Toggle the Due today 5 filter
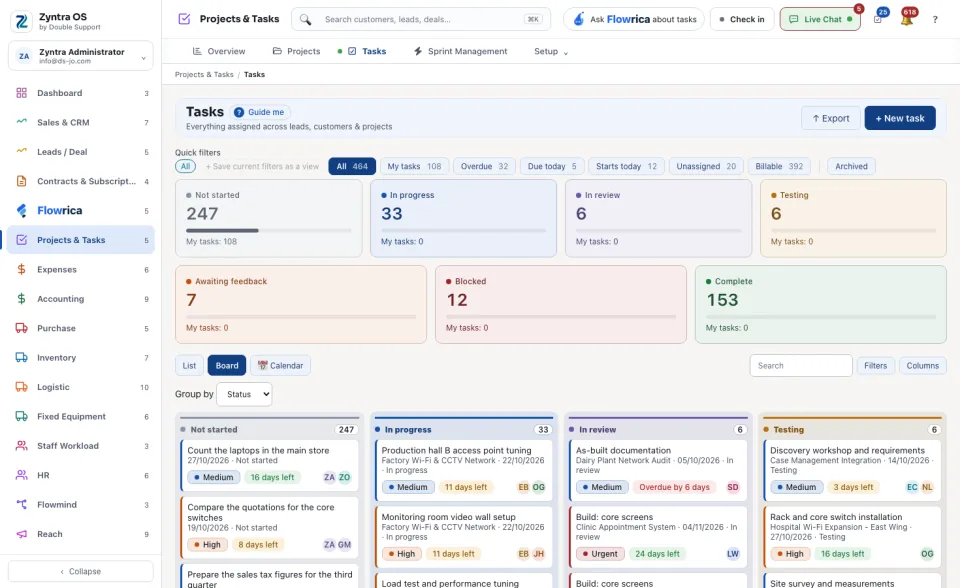 pos(552,167)
